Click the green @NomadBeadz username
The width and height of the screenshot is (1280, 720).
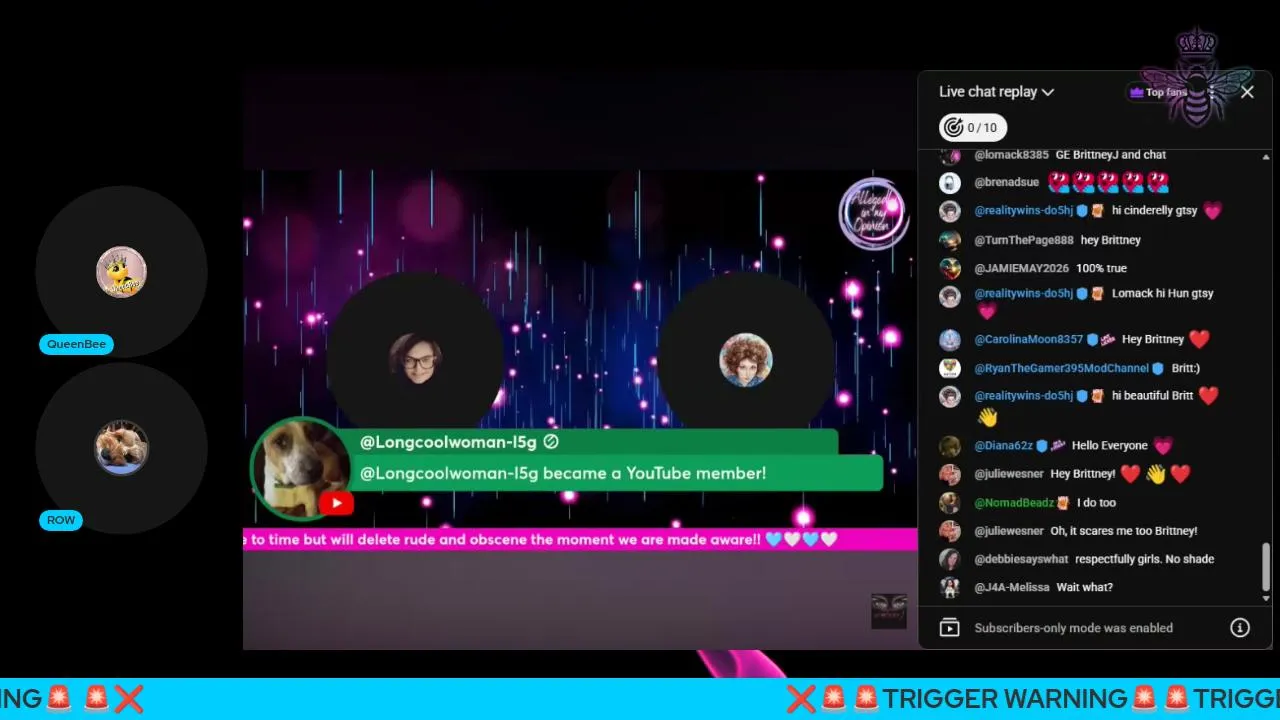(x=1014, y=503)
